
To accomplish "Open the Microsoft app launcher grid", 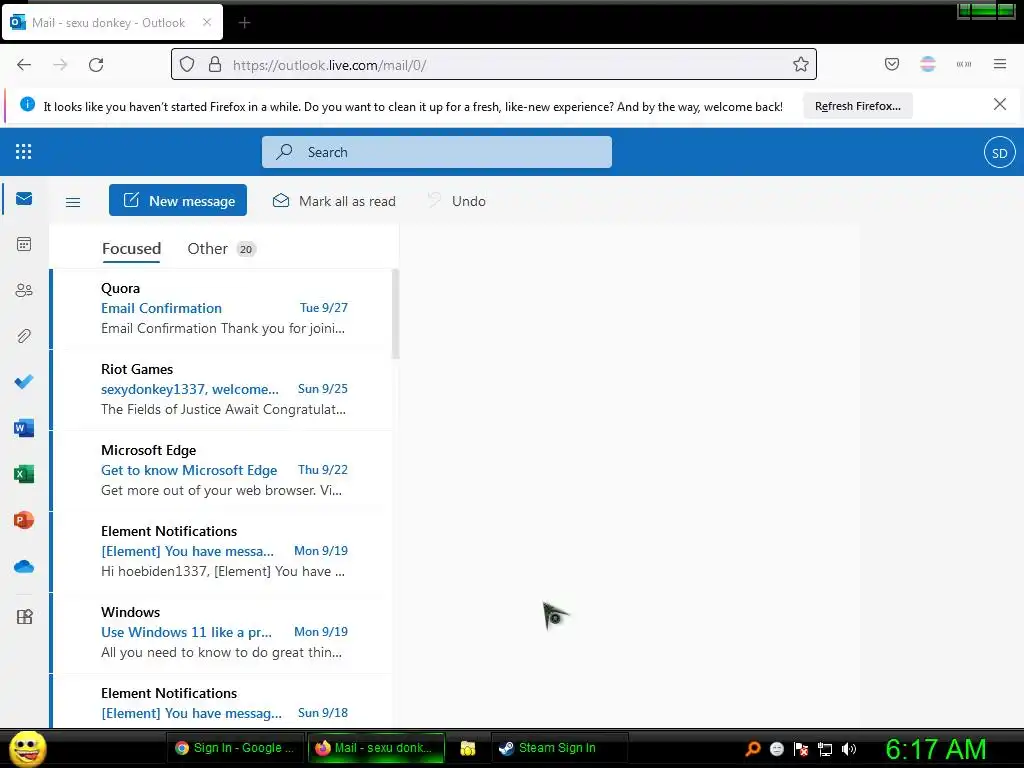I will coord(24,152).
